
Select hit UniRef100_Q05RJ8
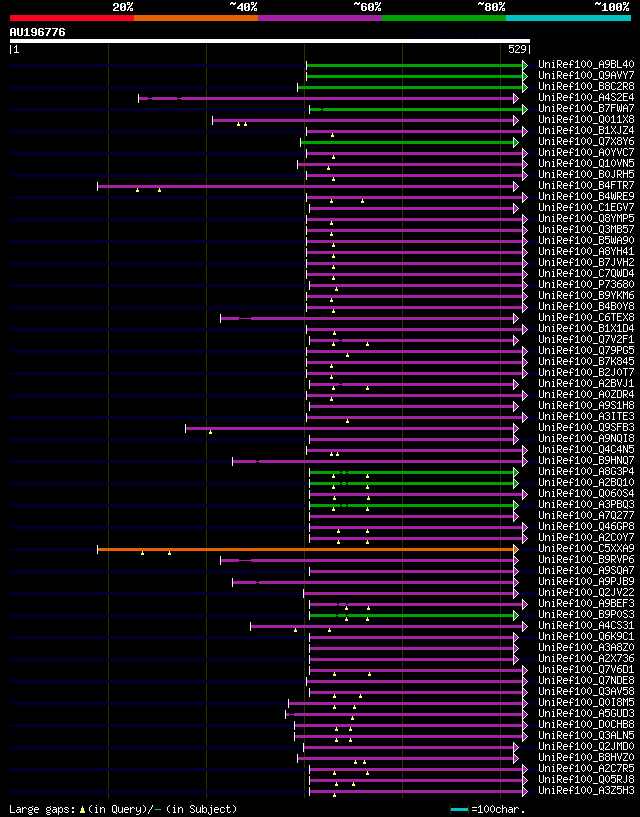(x=586, y=780)
